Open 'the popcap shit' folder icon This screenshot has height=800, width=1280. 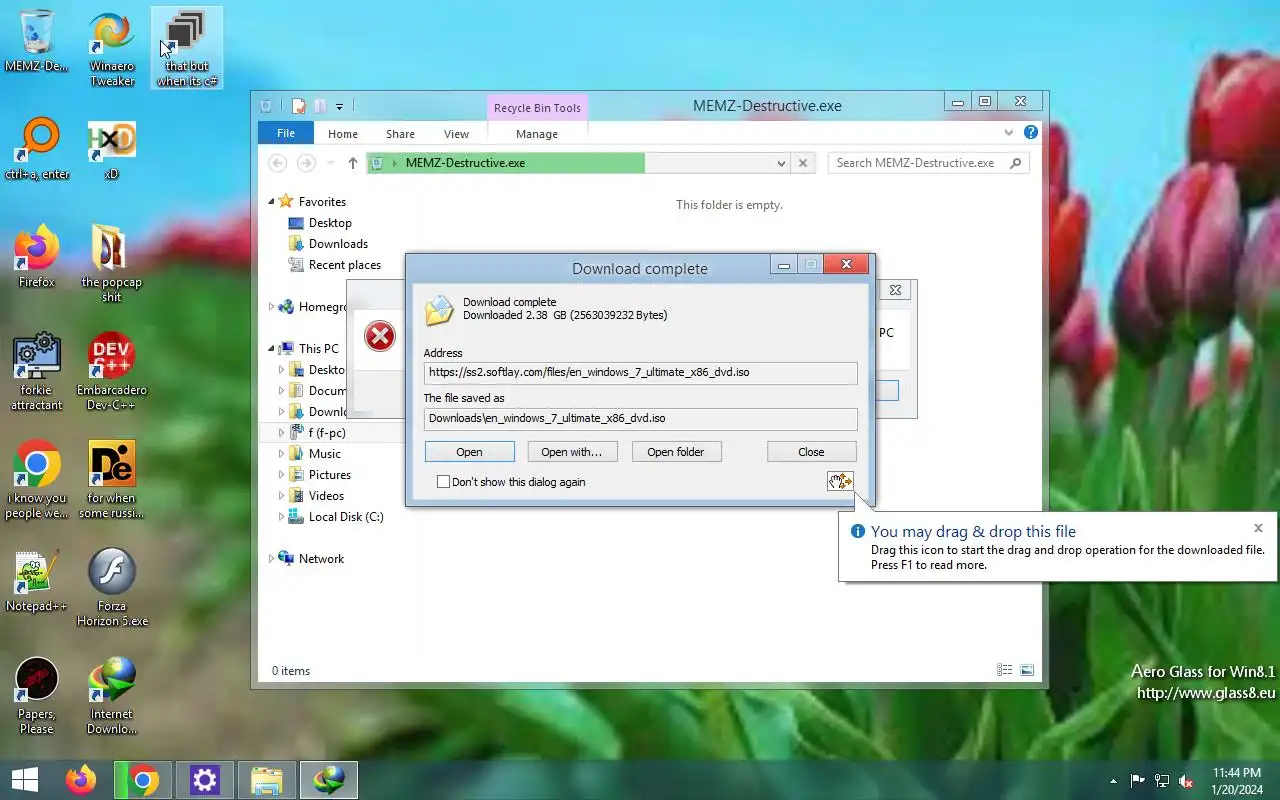click(x=111, y=263)
